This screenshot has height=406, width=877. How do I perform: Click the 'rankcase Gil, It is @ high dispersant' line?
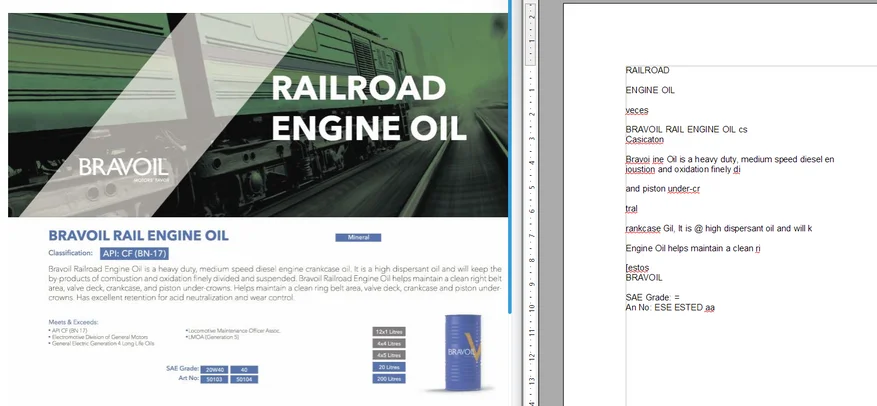(x=719, y=228)
